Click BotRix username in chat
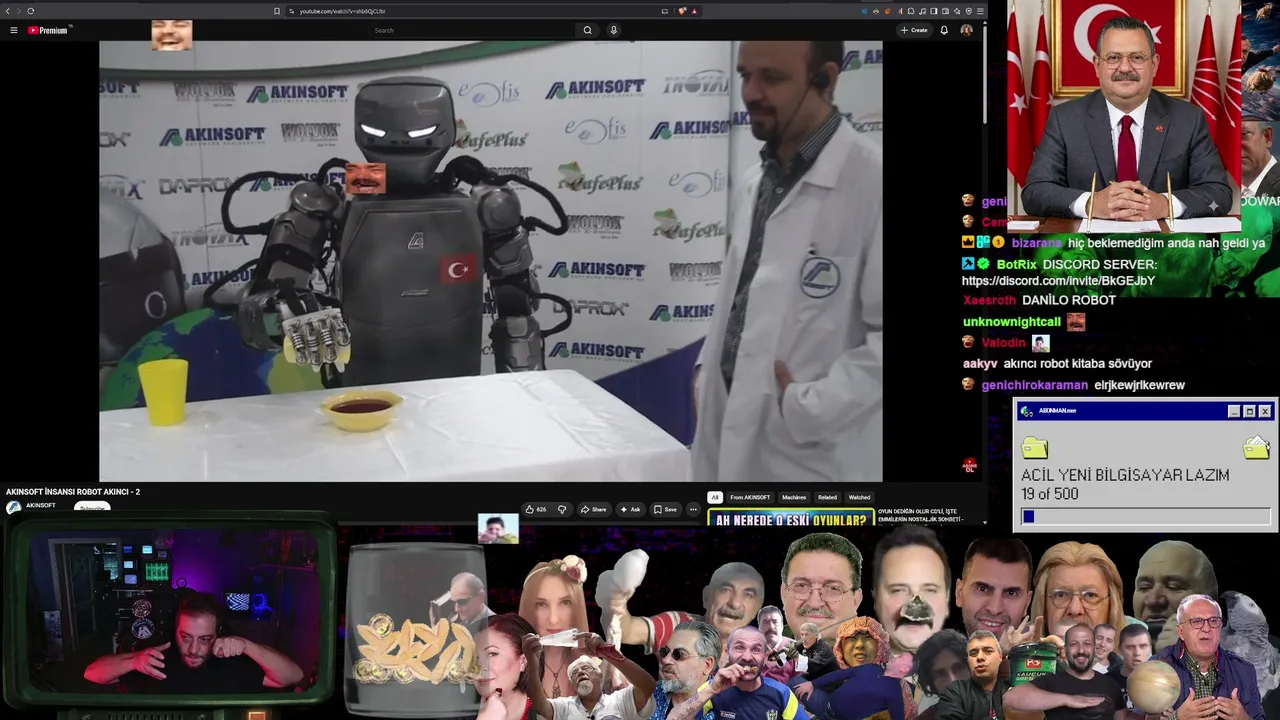Screen dimensions: 1280x720 coord(1016,264)
